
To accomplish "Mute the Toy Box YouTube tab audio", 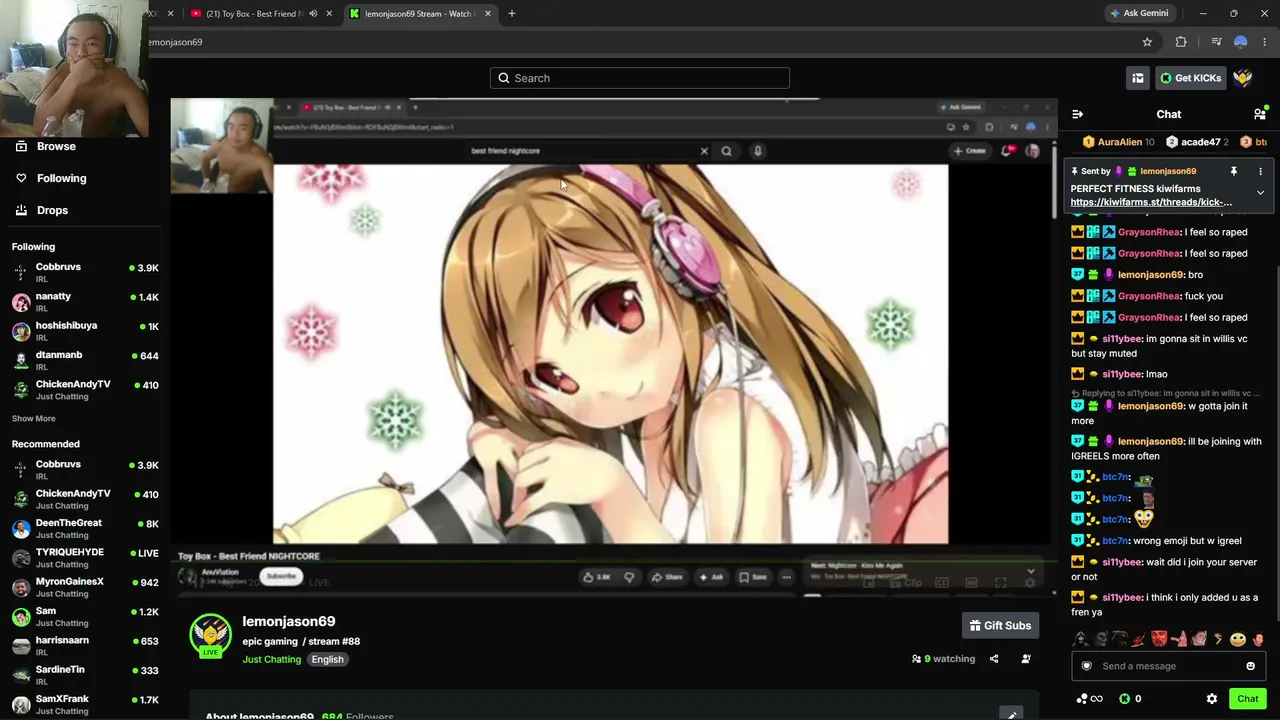I will click(313, 14).
